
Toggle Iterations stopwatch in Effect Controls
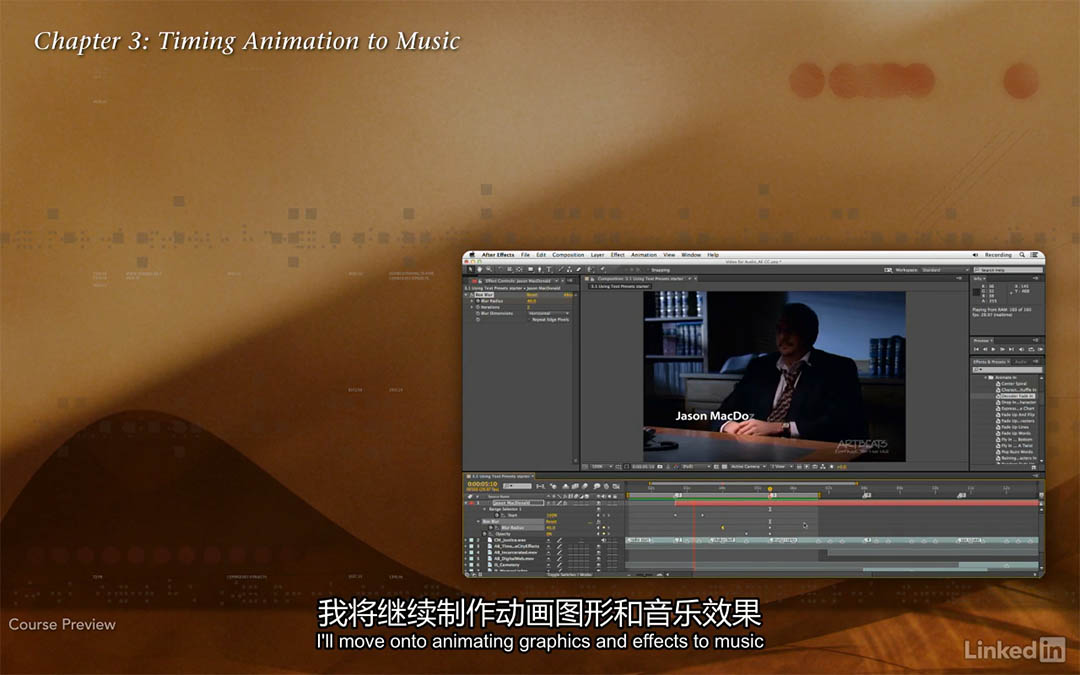pos(478,307)
